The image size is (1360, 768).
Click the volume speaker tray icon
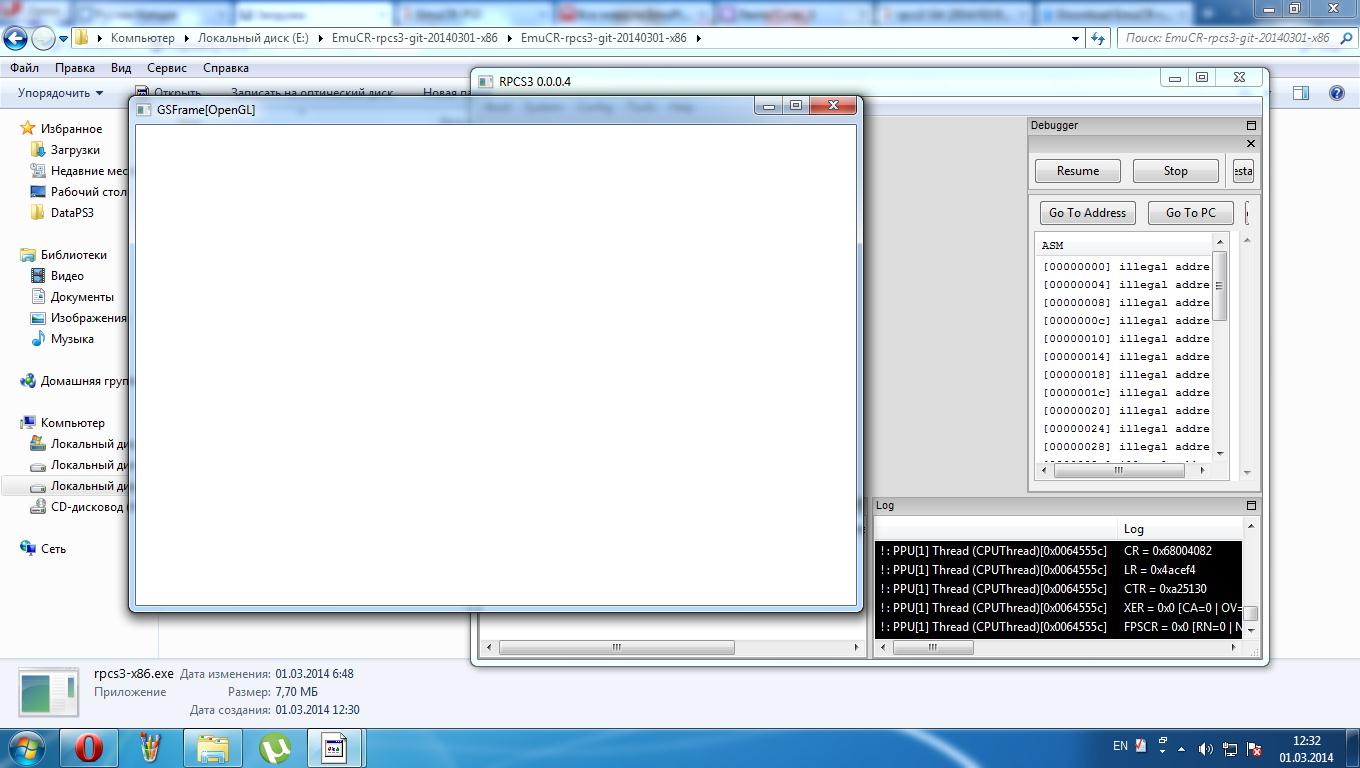[1206, 749]
